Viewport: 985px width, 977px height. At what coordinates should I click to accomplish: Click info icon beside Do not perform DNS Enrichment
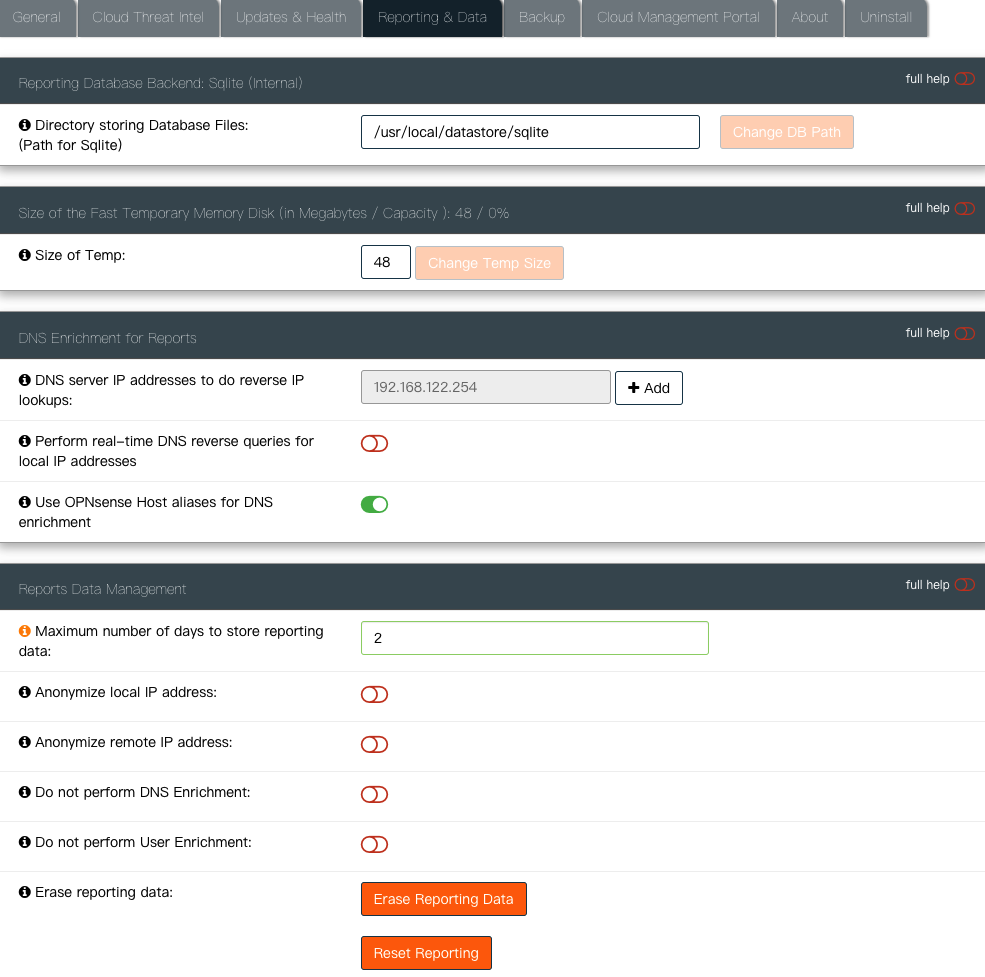point(25,792)
